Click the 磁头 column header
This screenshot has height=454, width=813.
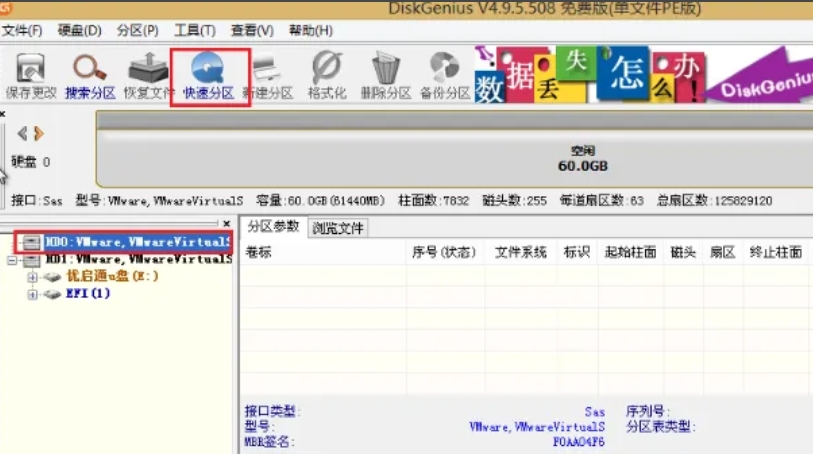click(683, 252)
